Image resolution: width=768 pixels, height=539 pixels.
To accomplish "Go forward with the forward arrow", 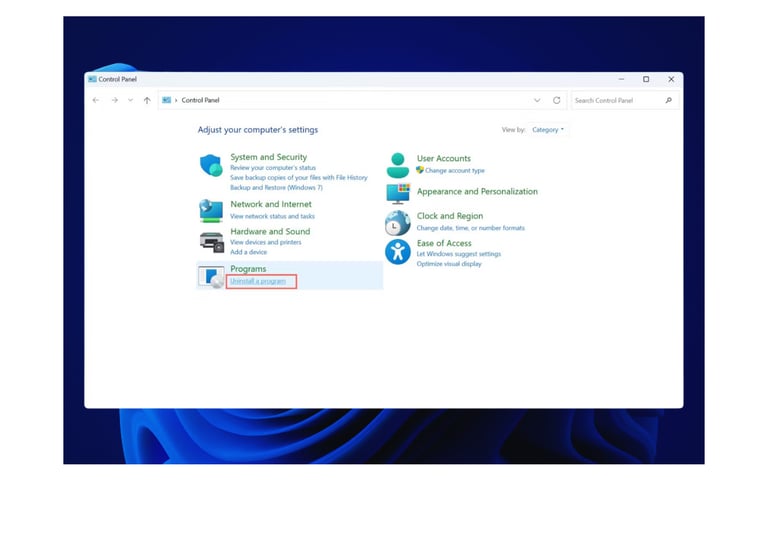I will point(114,100).
